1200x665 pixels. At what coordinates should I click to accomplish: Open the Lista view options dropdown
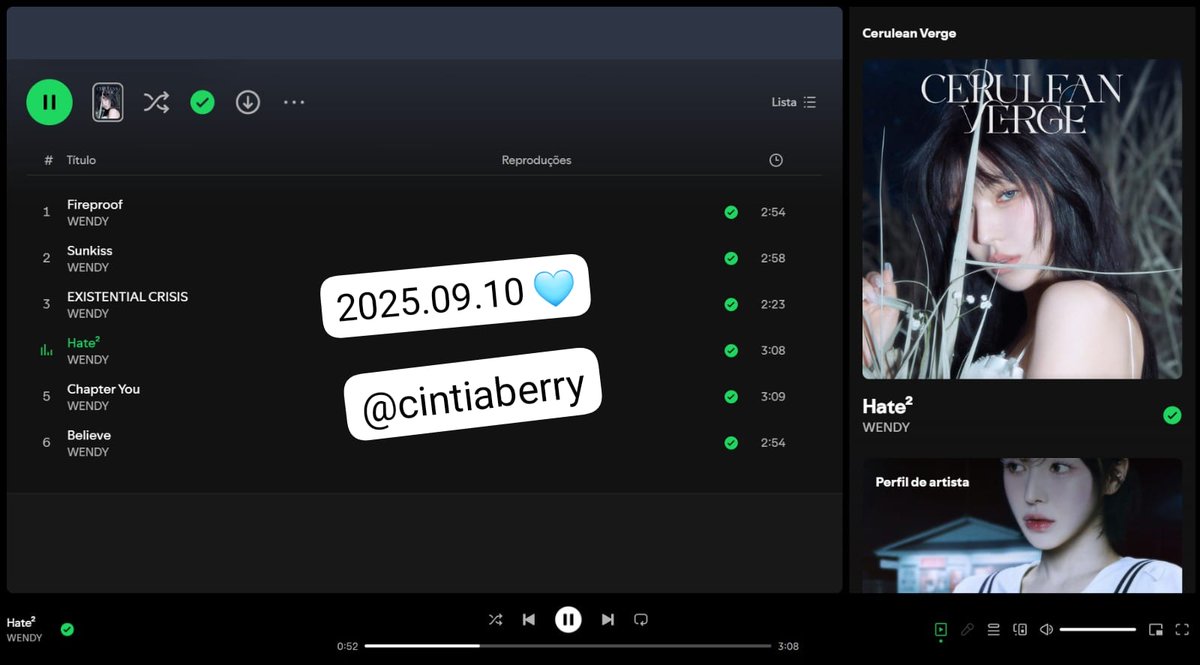tap(794, 102)
